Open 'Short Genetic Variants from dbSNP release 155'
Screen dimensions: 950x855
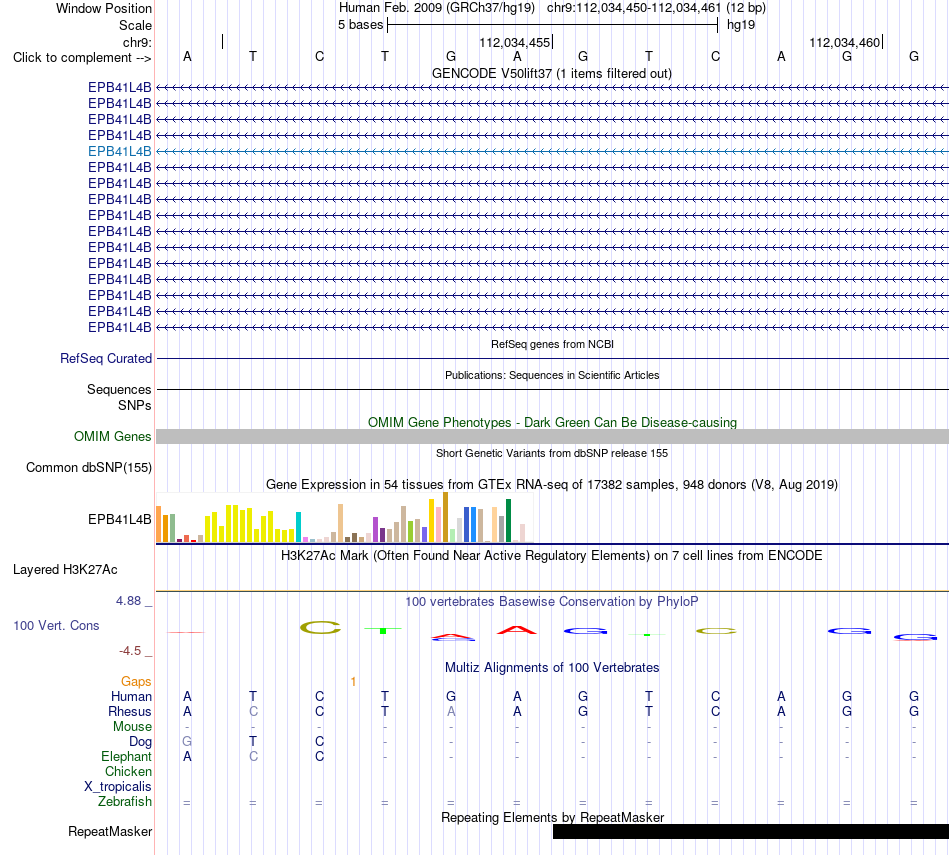[552, 453]
